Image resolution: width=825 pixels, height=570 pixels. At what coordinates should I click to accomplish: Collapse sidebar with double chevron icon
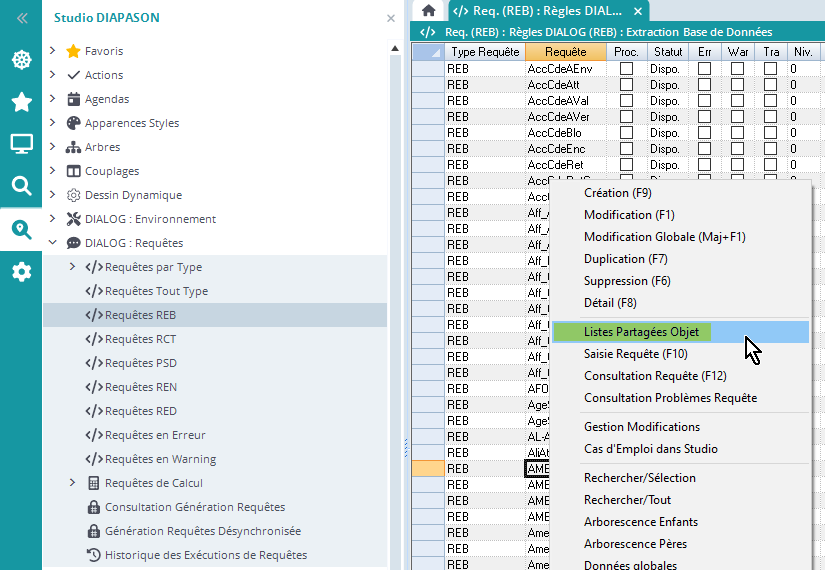click(21, 18)
